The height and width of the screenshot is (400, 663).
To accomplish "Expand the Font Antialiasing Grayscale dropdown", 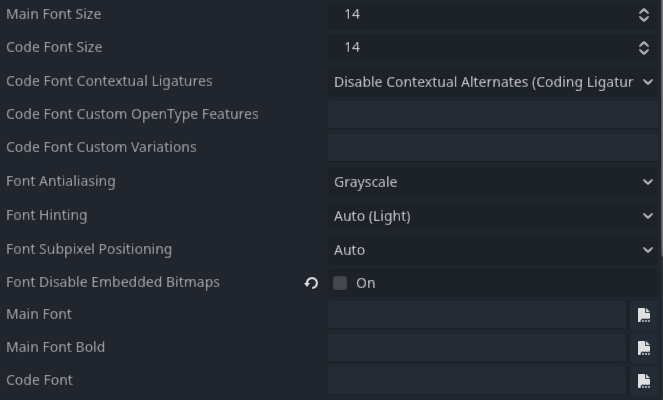I will 493,182.
